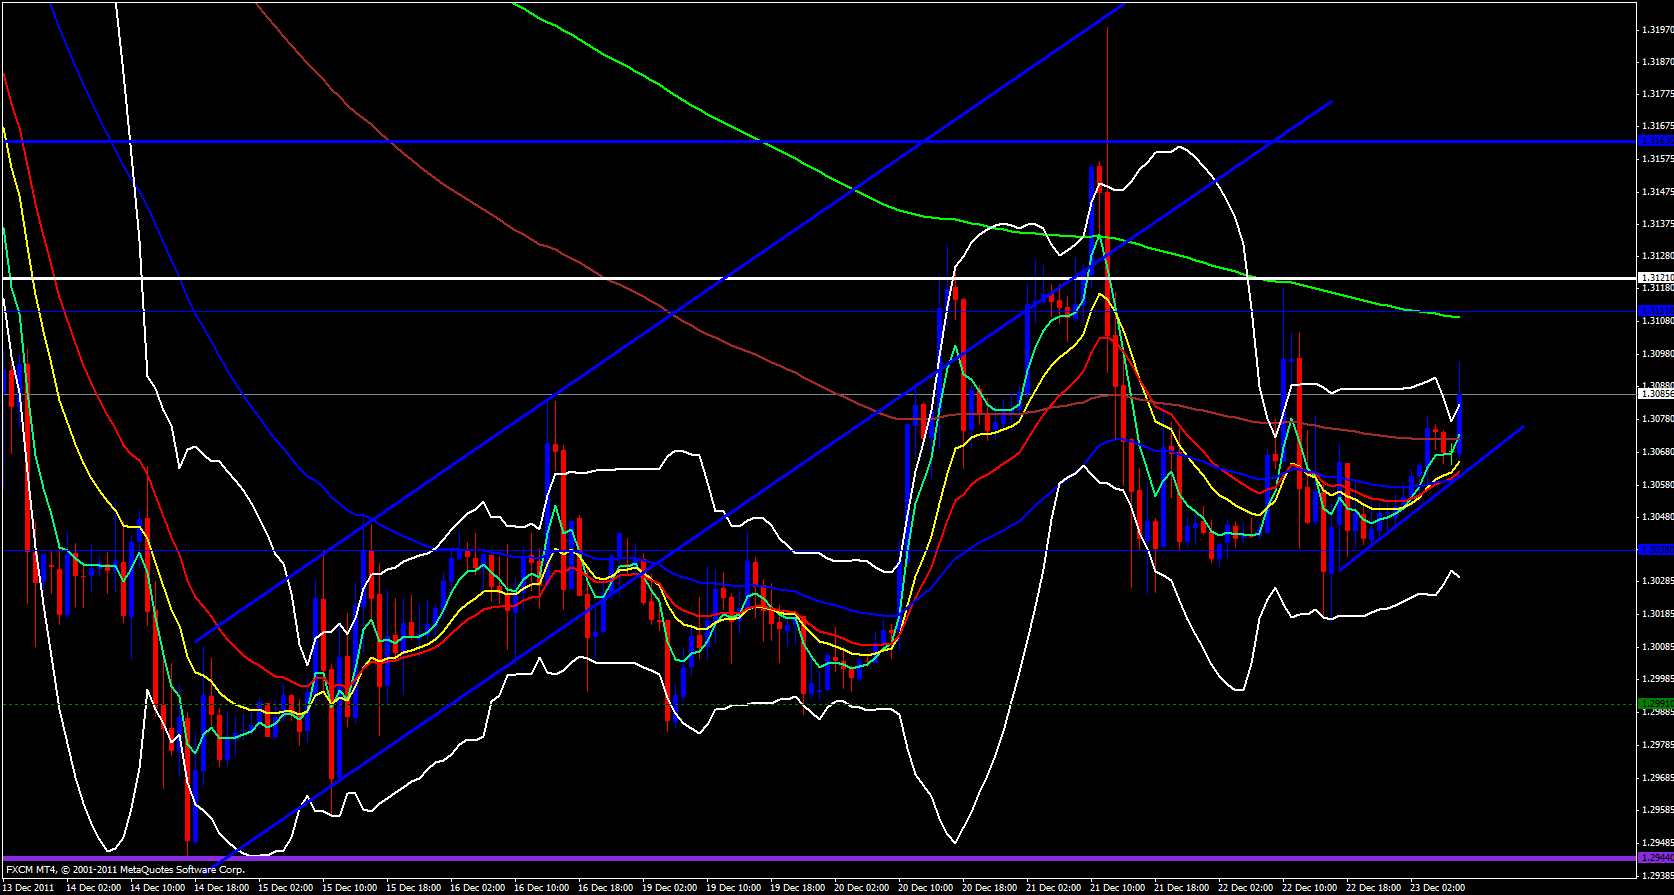This screenshot has width=1674, height=895.
Task: Click the 1.29485 price axis label
Action: point(1658,842)
